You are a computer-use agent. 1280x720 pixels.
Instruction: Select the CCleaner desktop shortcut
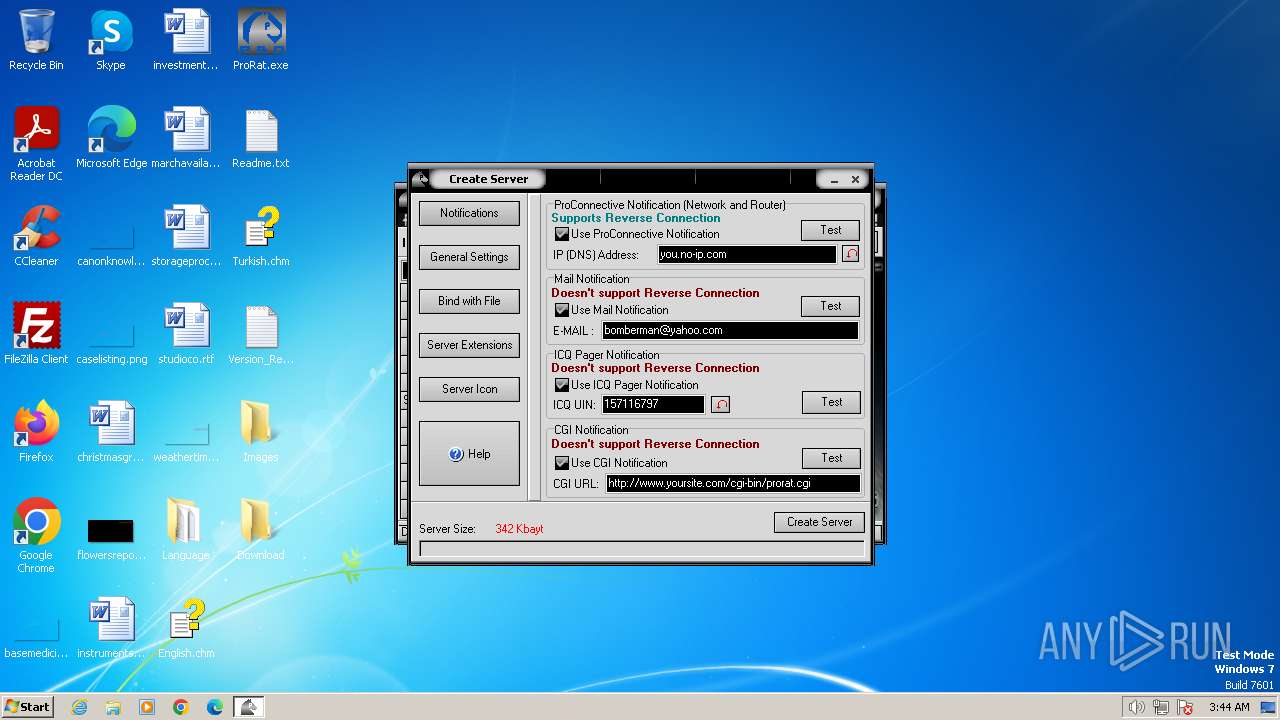click(x=36, y=236)
